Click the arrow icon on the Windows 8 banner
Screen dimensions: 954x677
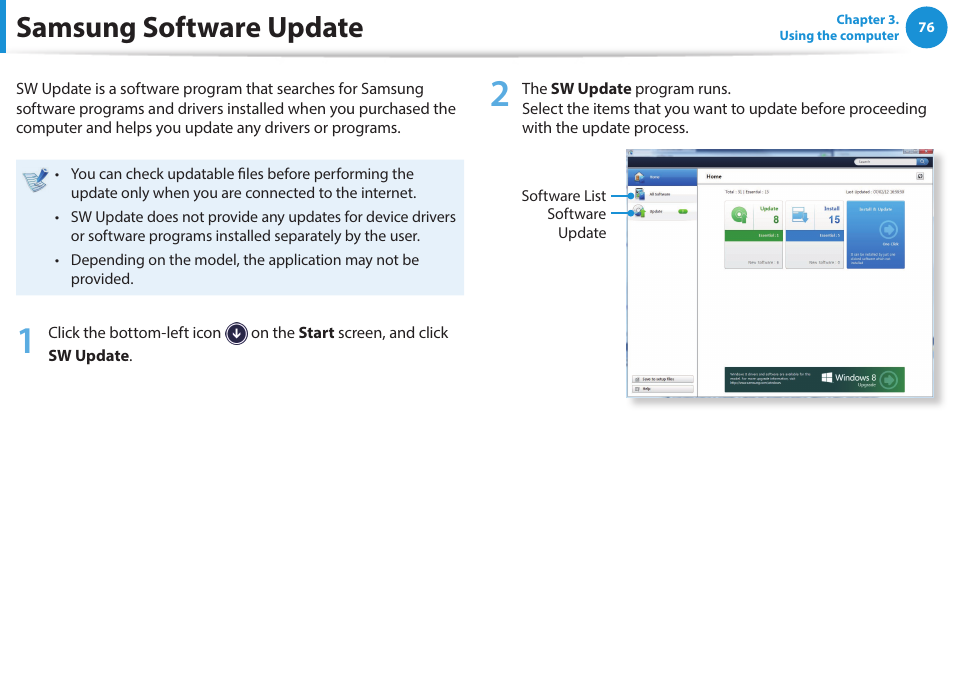[889, 380]
